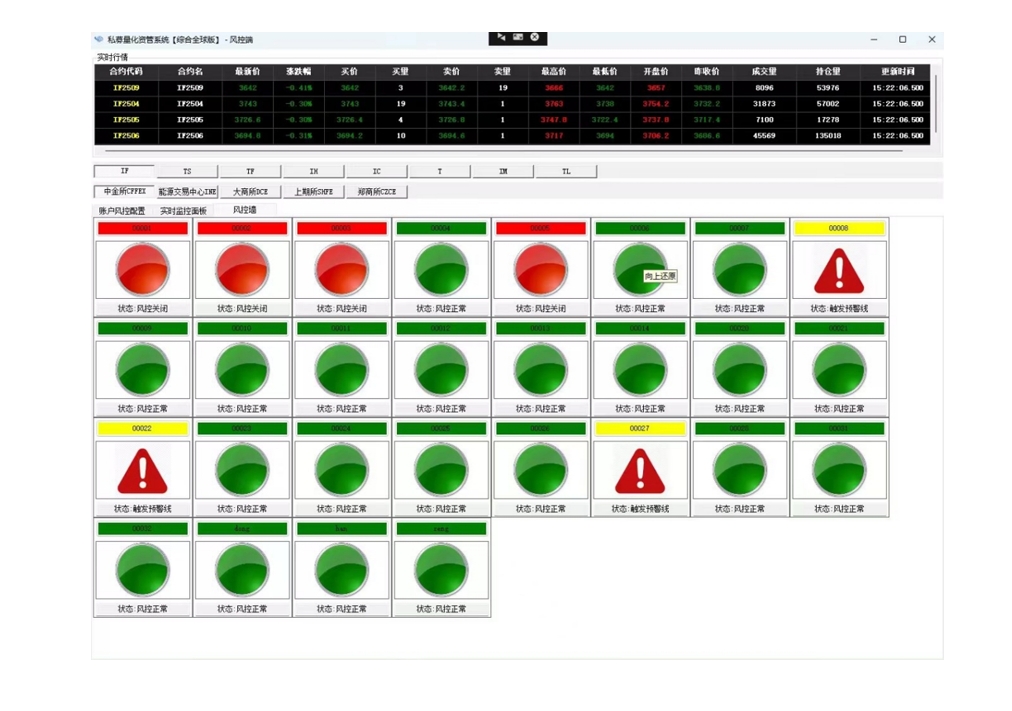Click the red indicator for account 00005
Screen dimensions: 1012x711
[x=540, y=270]
